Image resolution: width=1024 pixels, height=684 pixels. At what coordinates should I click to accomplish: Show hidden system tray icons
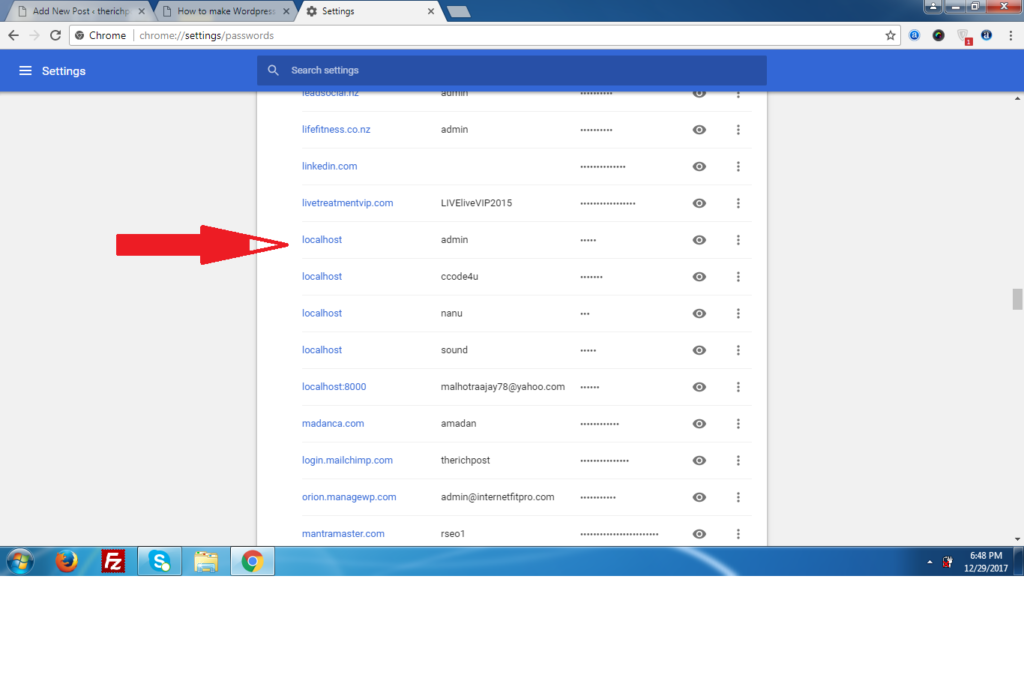coord(929,562)
